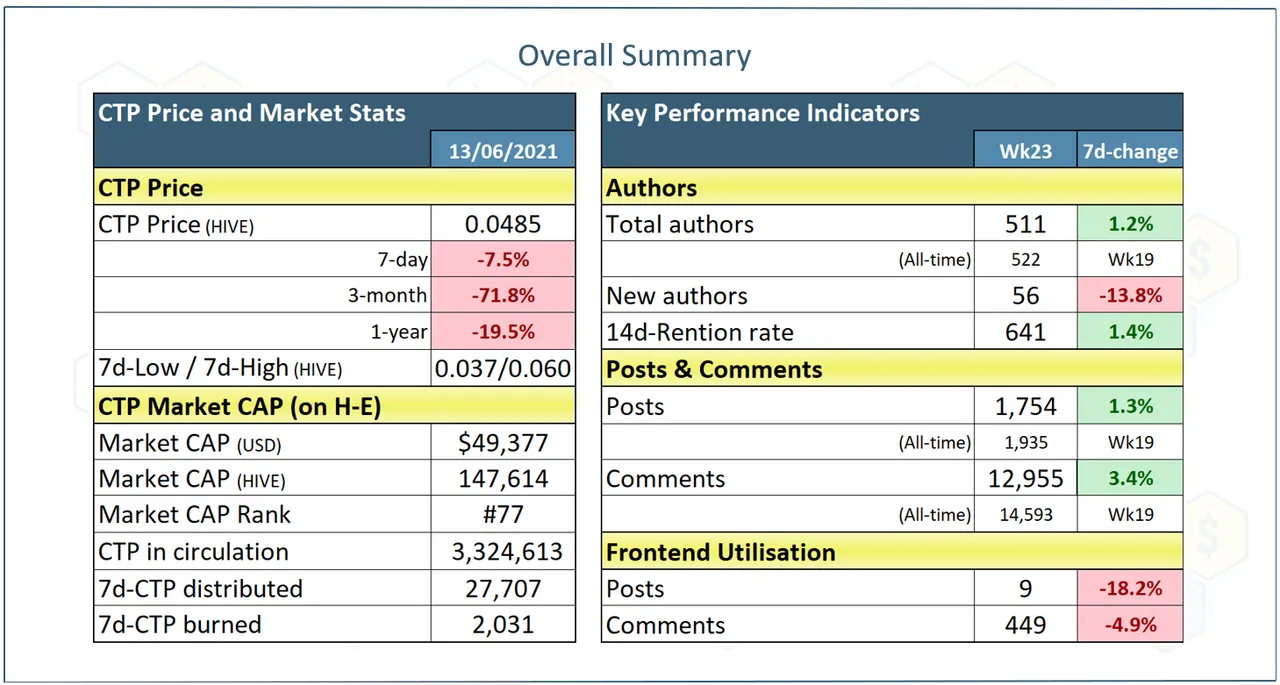Click the 'Key Performance Indicators' header
This screenshot has height=685, width=1280.
(762, 112)
